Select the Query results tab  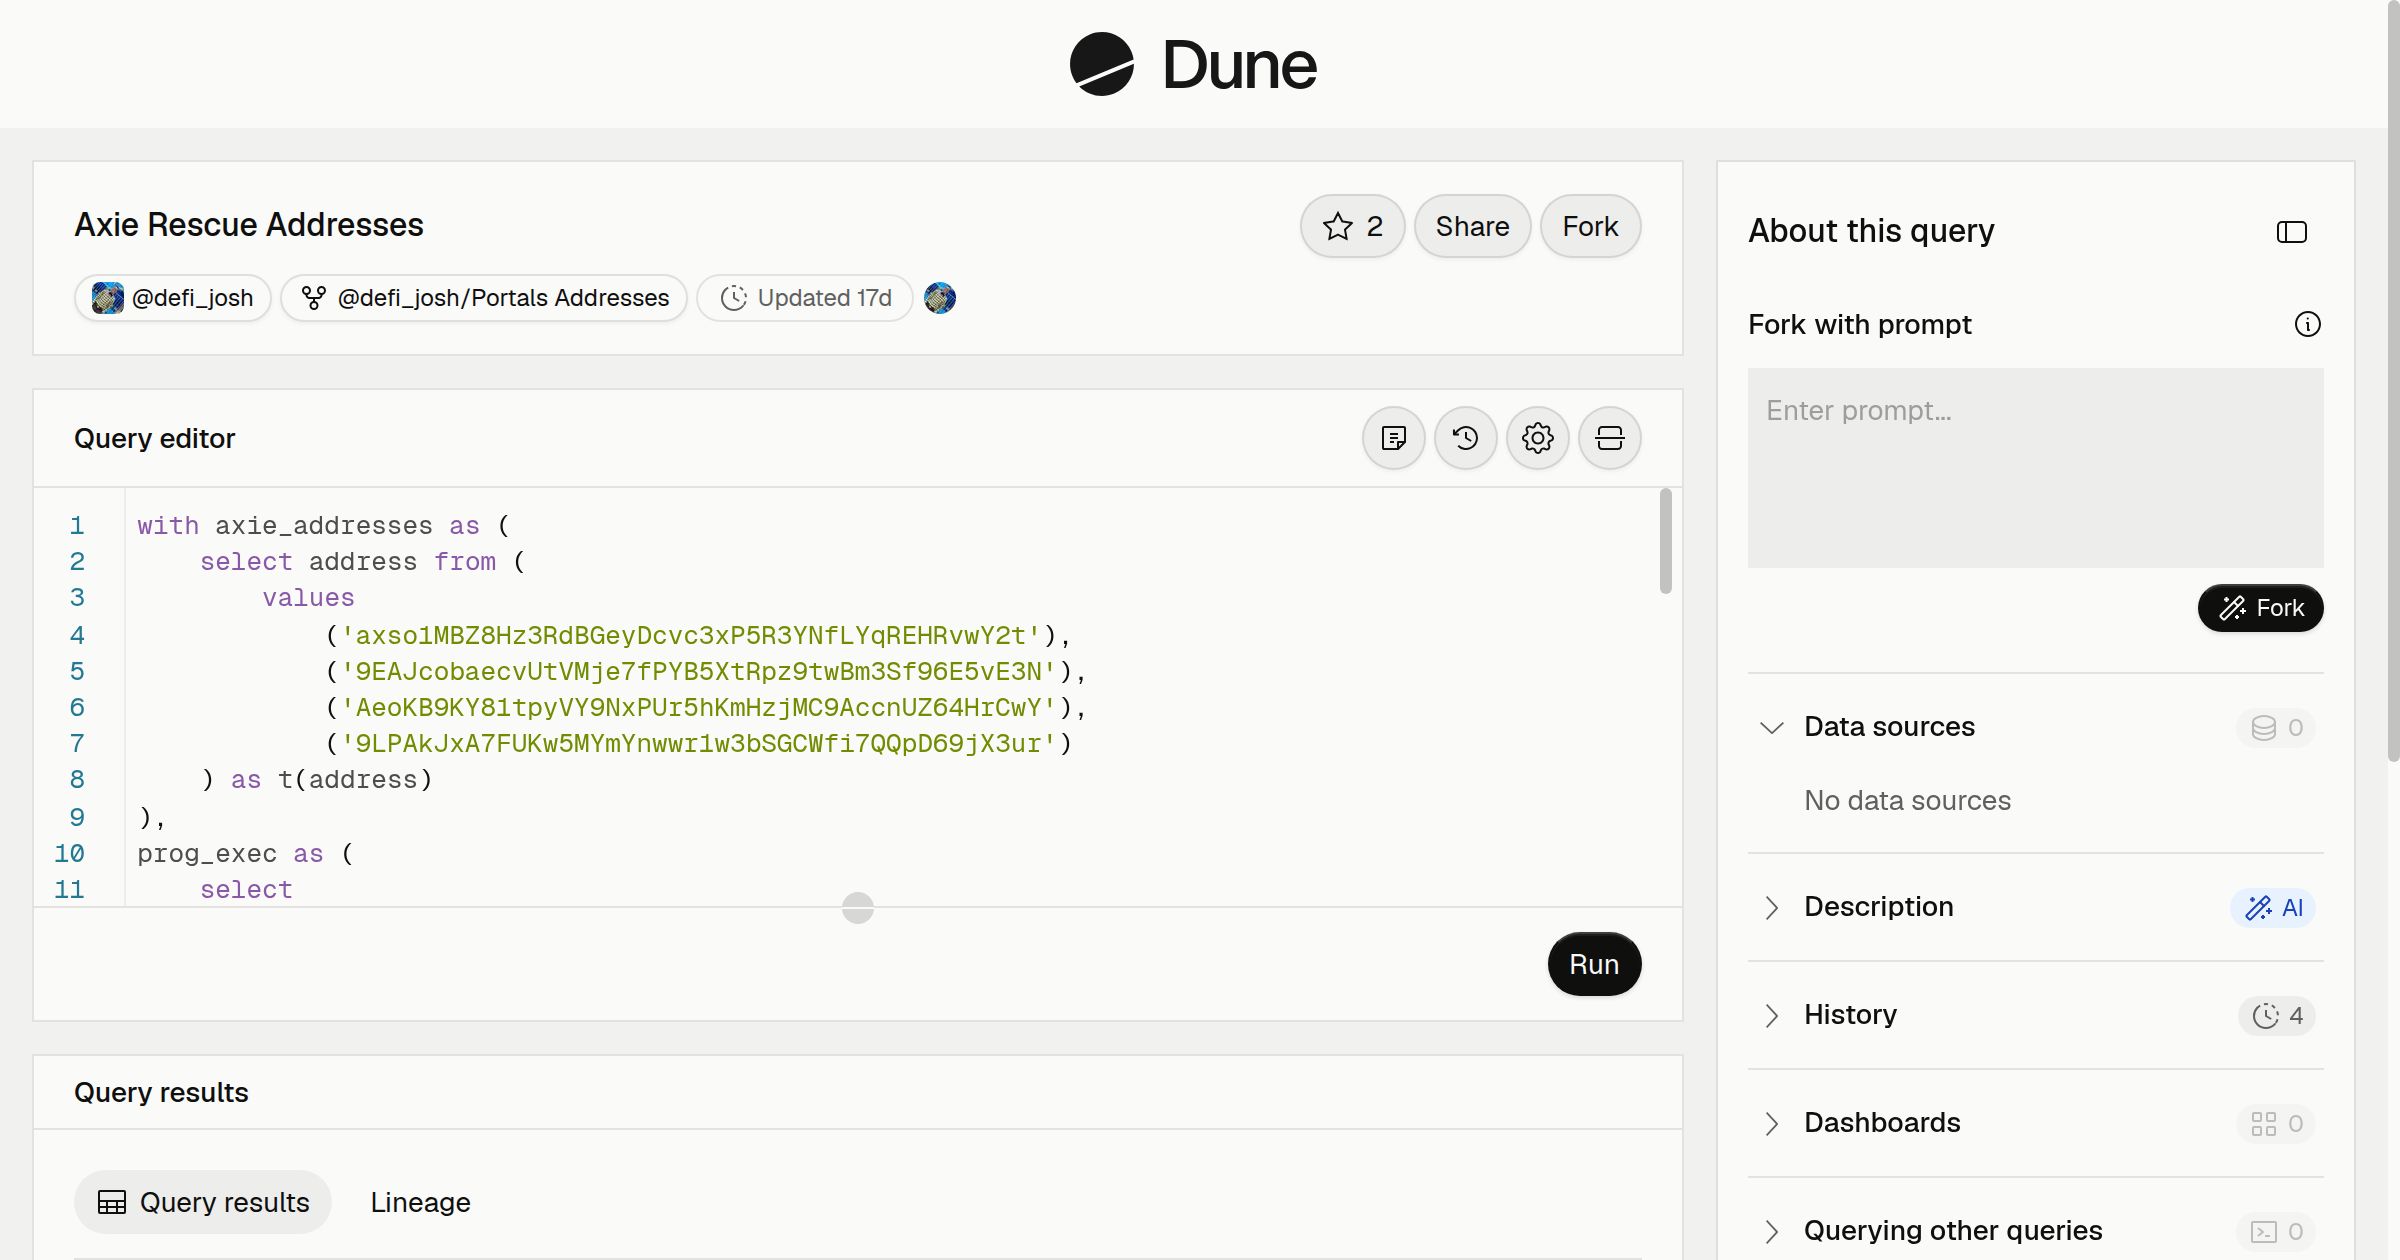pos(203,1202)
